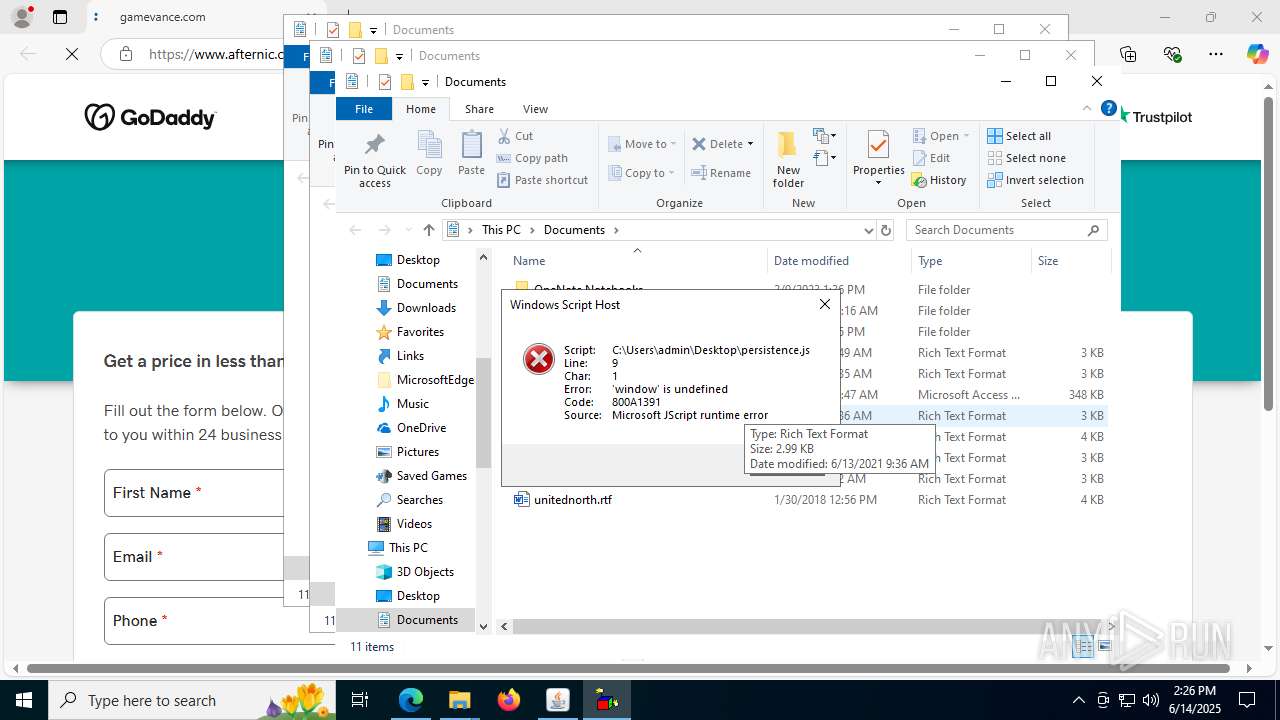Collapse the ribbon with chevron
1280x720 pixels.
pyautogui.click(x=1087, y=109)
